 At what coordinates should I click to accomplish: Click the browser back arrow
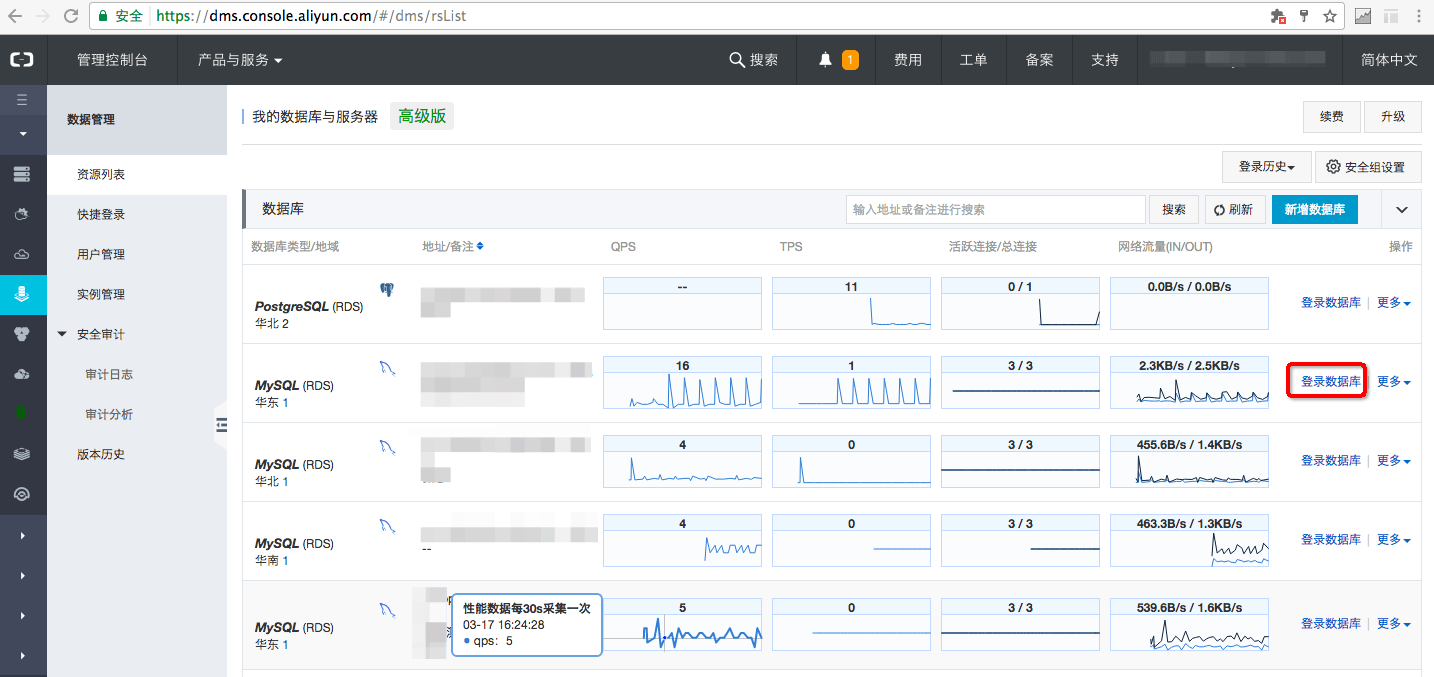point(17,16)
